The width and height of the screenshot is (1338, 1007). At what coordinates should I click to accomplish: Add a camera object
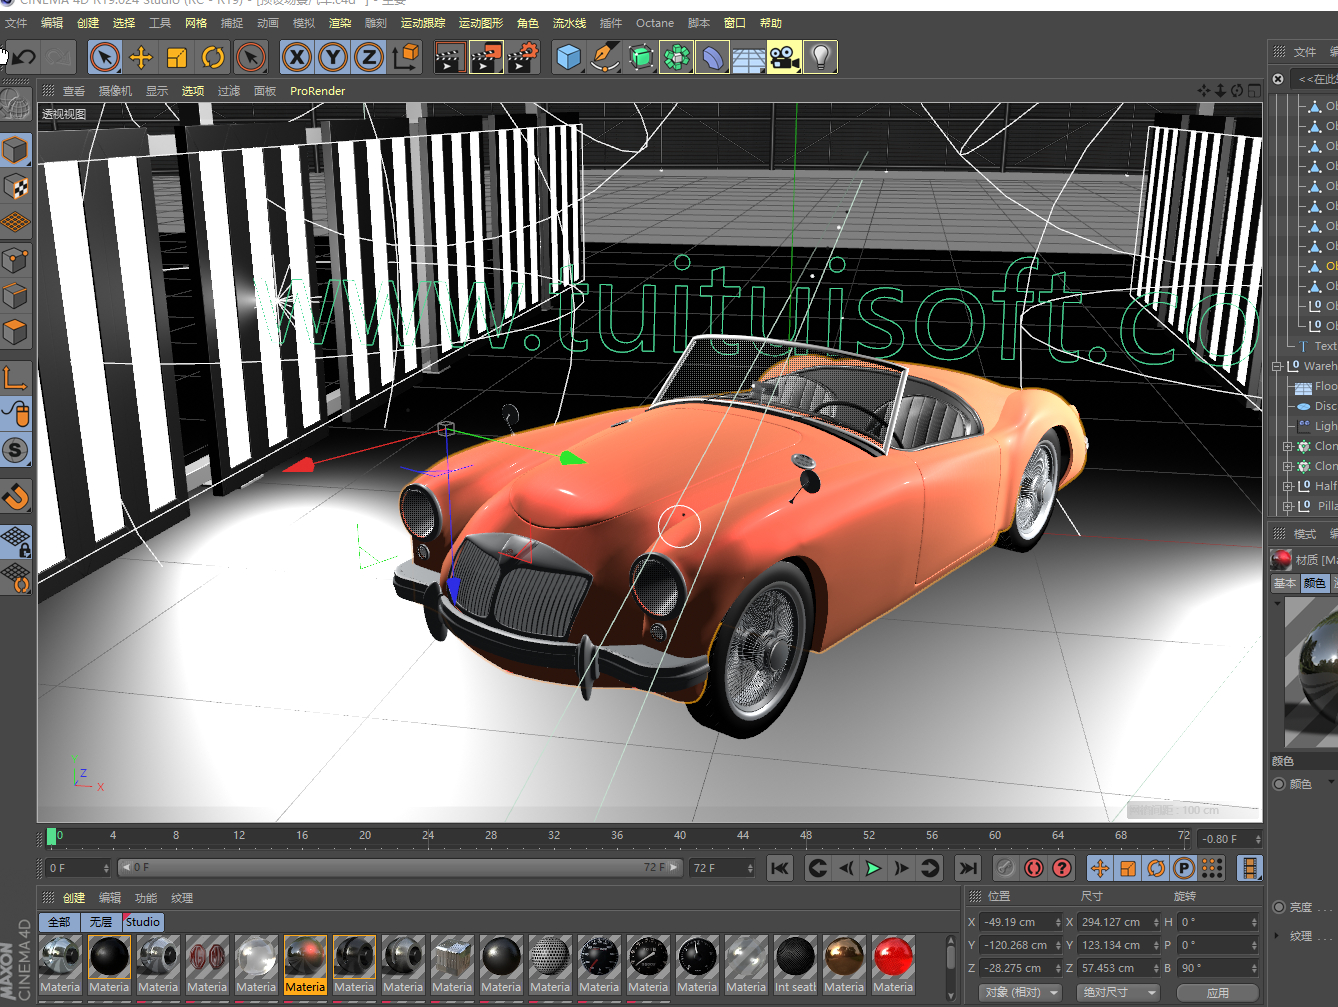click(x=784, y=58)
